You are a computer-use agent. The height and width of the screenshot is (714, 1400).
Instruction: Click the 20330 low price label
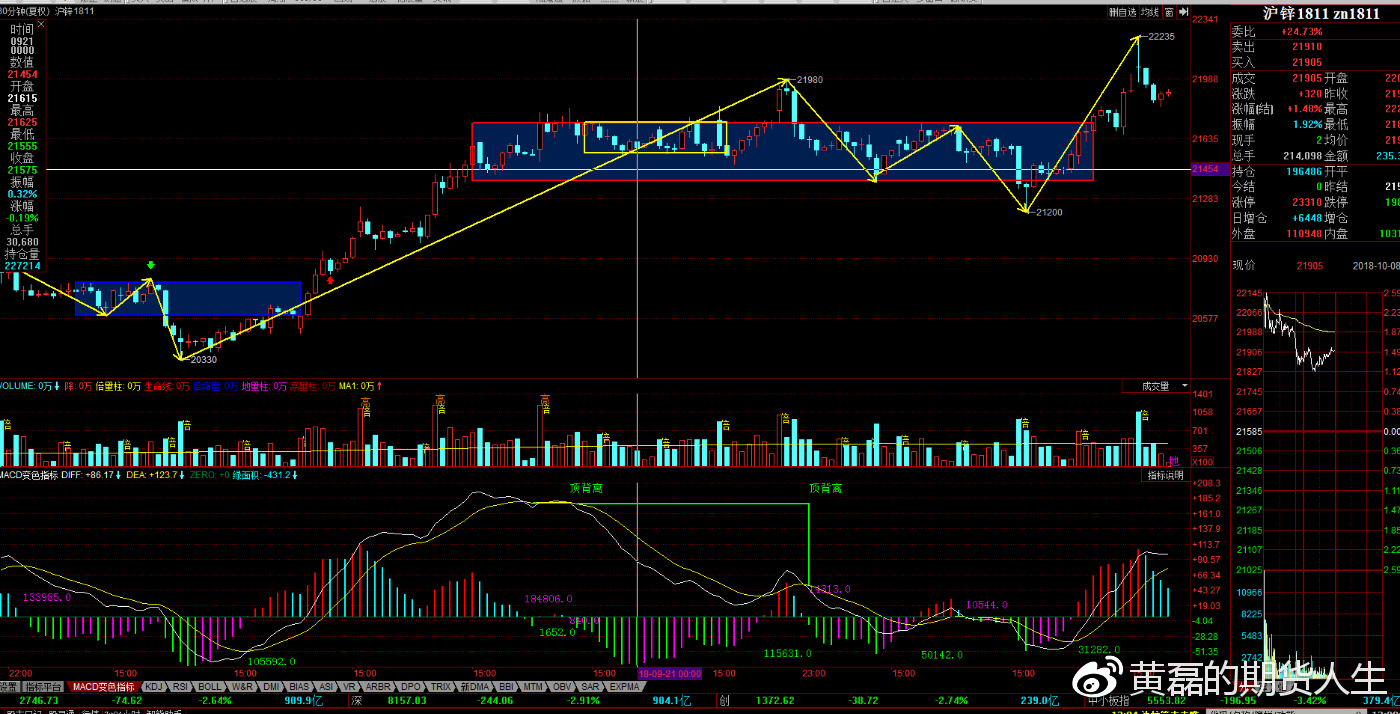point(203,359)
